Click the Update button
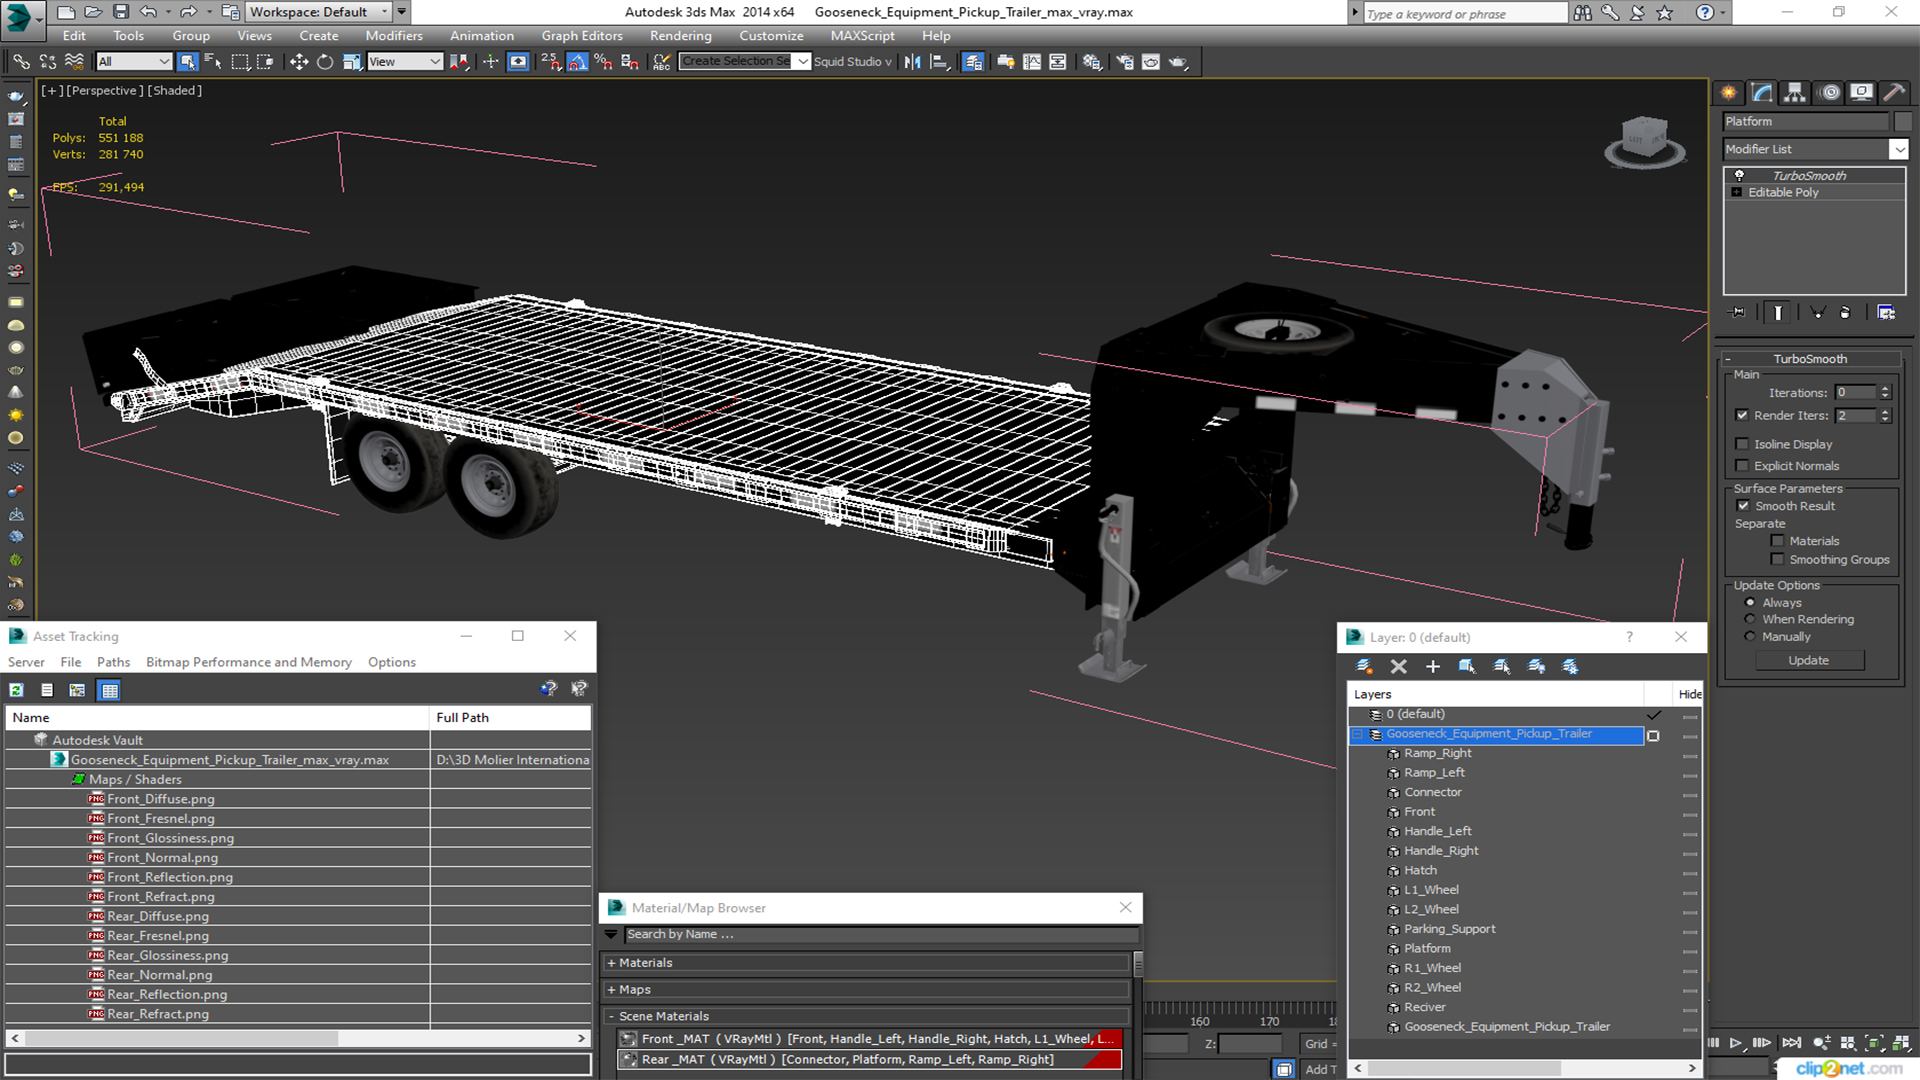 [1808, 661]
